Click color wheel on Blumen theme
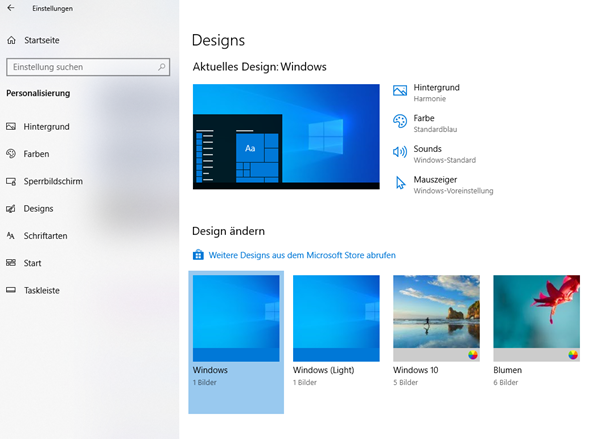 pos(573,355)
